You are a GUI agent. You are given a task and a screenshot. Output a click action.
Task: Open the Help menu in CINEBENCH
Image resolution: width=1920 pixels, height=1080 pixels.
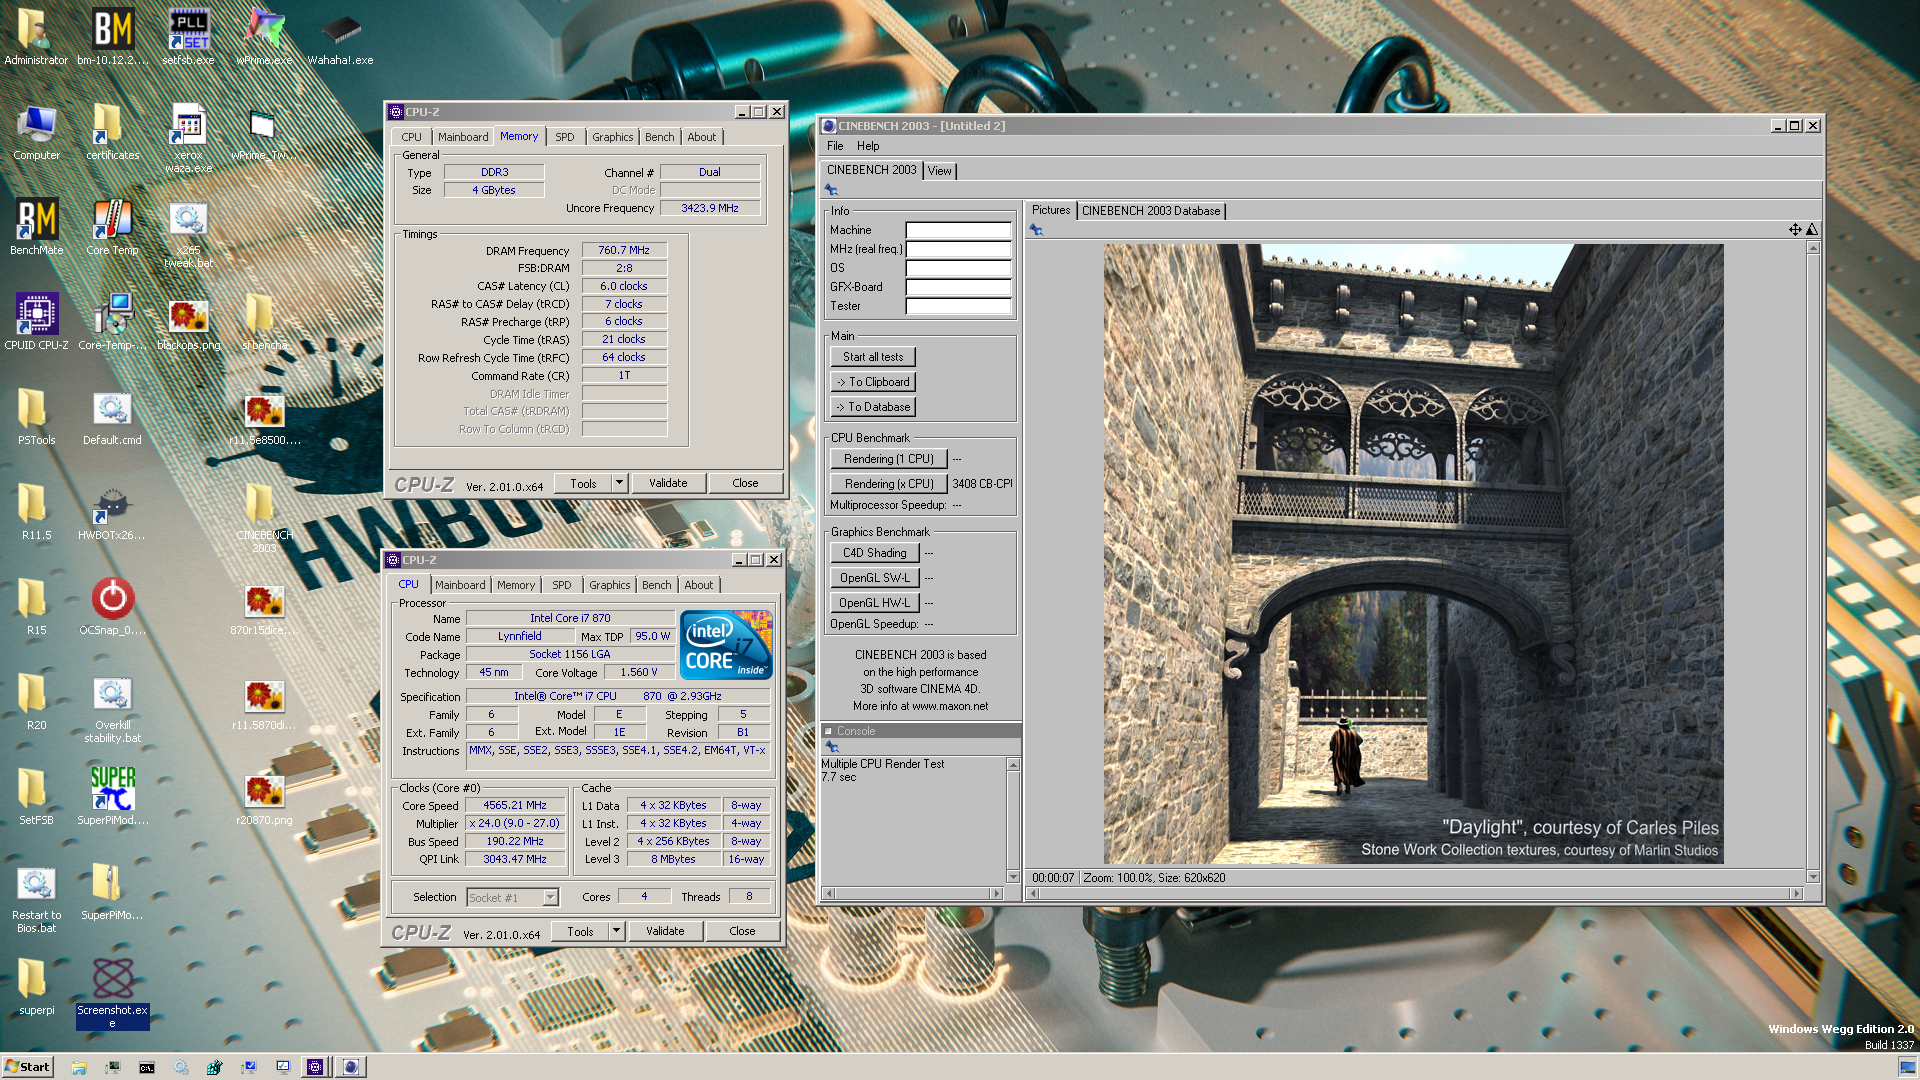coord(868,146)
